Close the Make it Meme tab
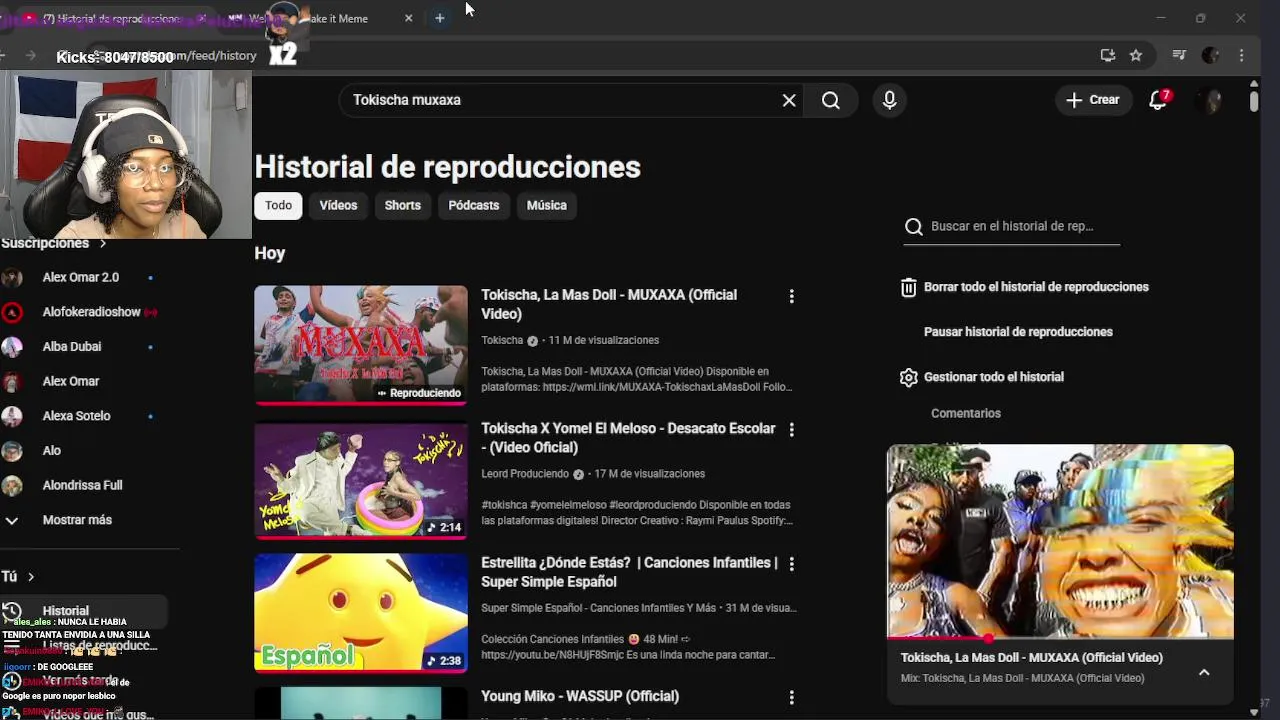 coord(408,18)
